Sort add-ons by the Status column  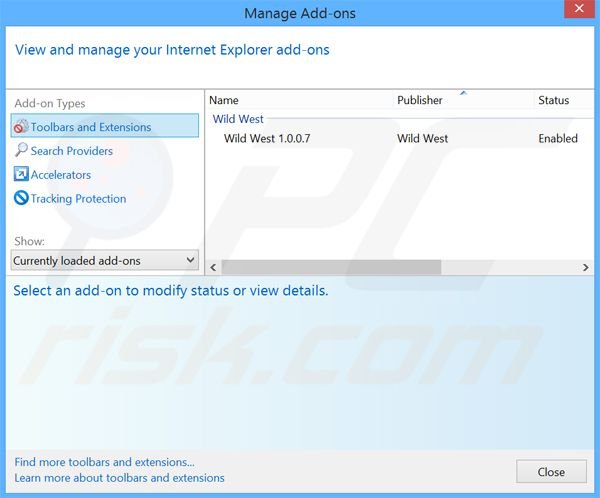(x=553, y=100)
